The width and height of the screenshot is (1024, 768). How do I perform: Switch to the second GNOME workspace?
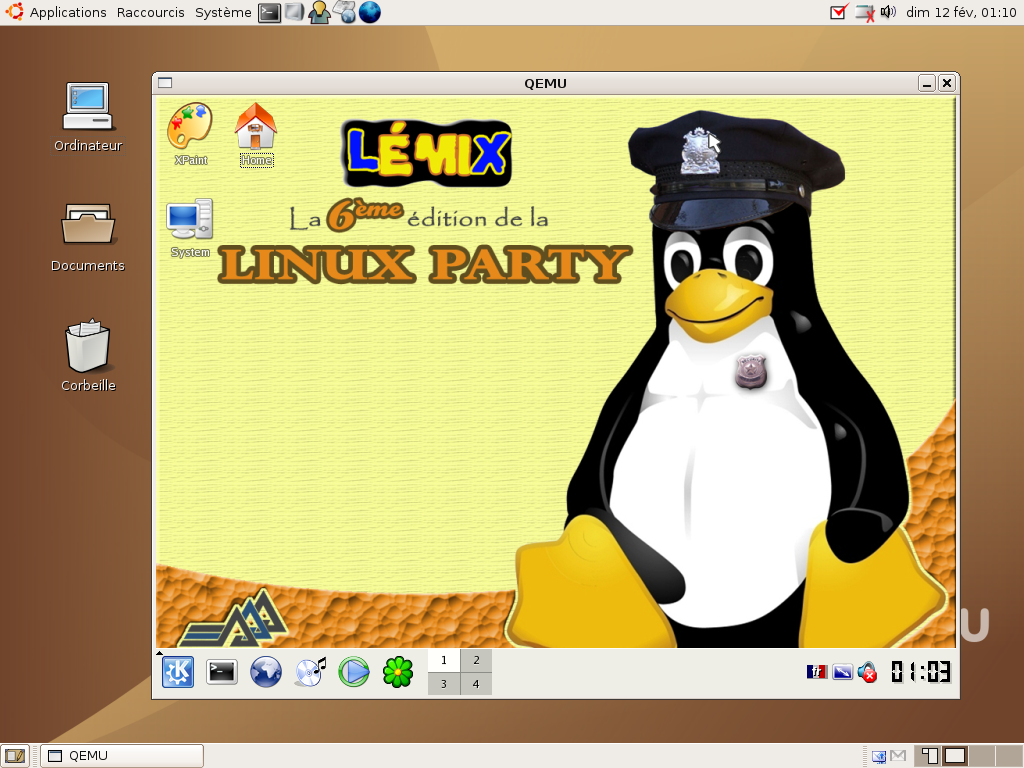(x=955, y=756)
